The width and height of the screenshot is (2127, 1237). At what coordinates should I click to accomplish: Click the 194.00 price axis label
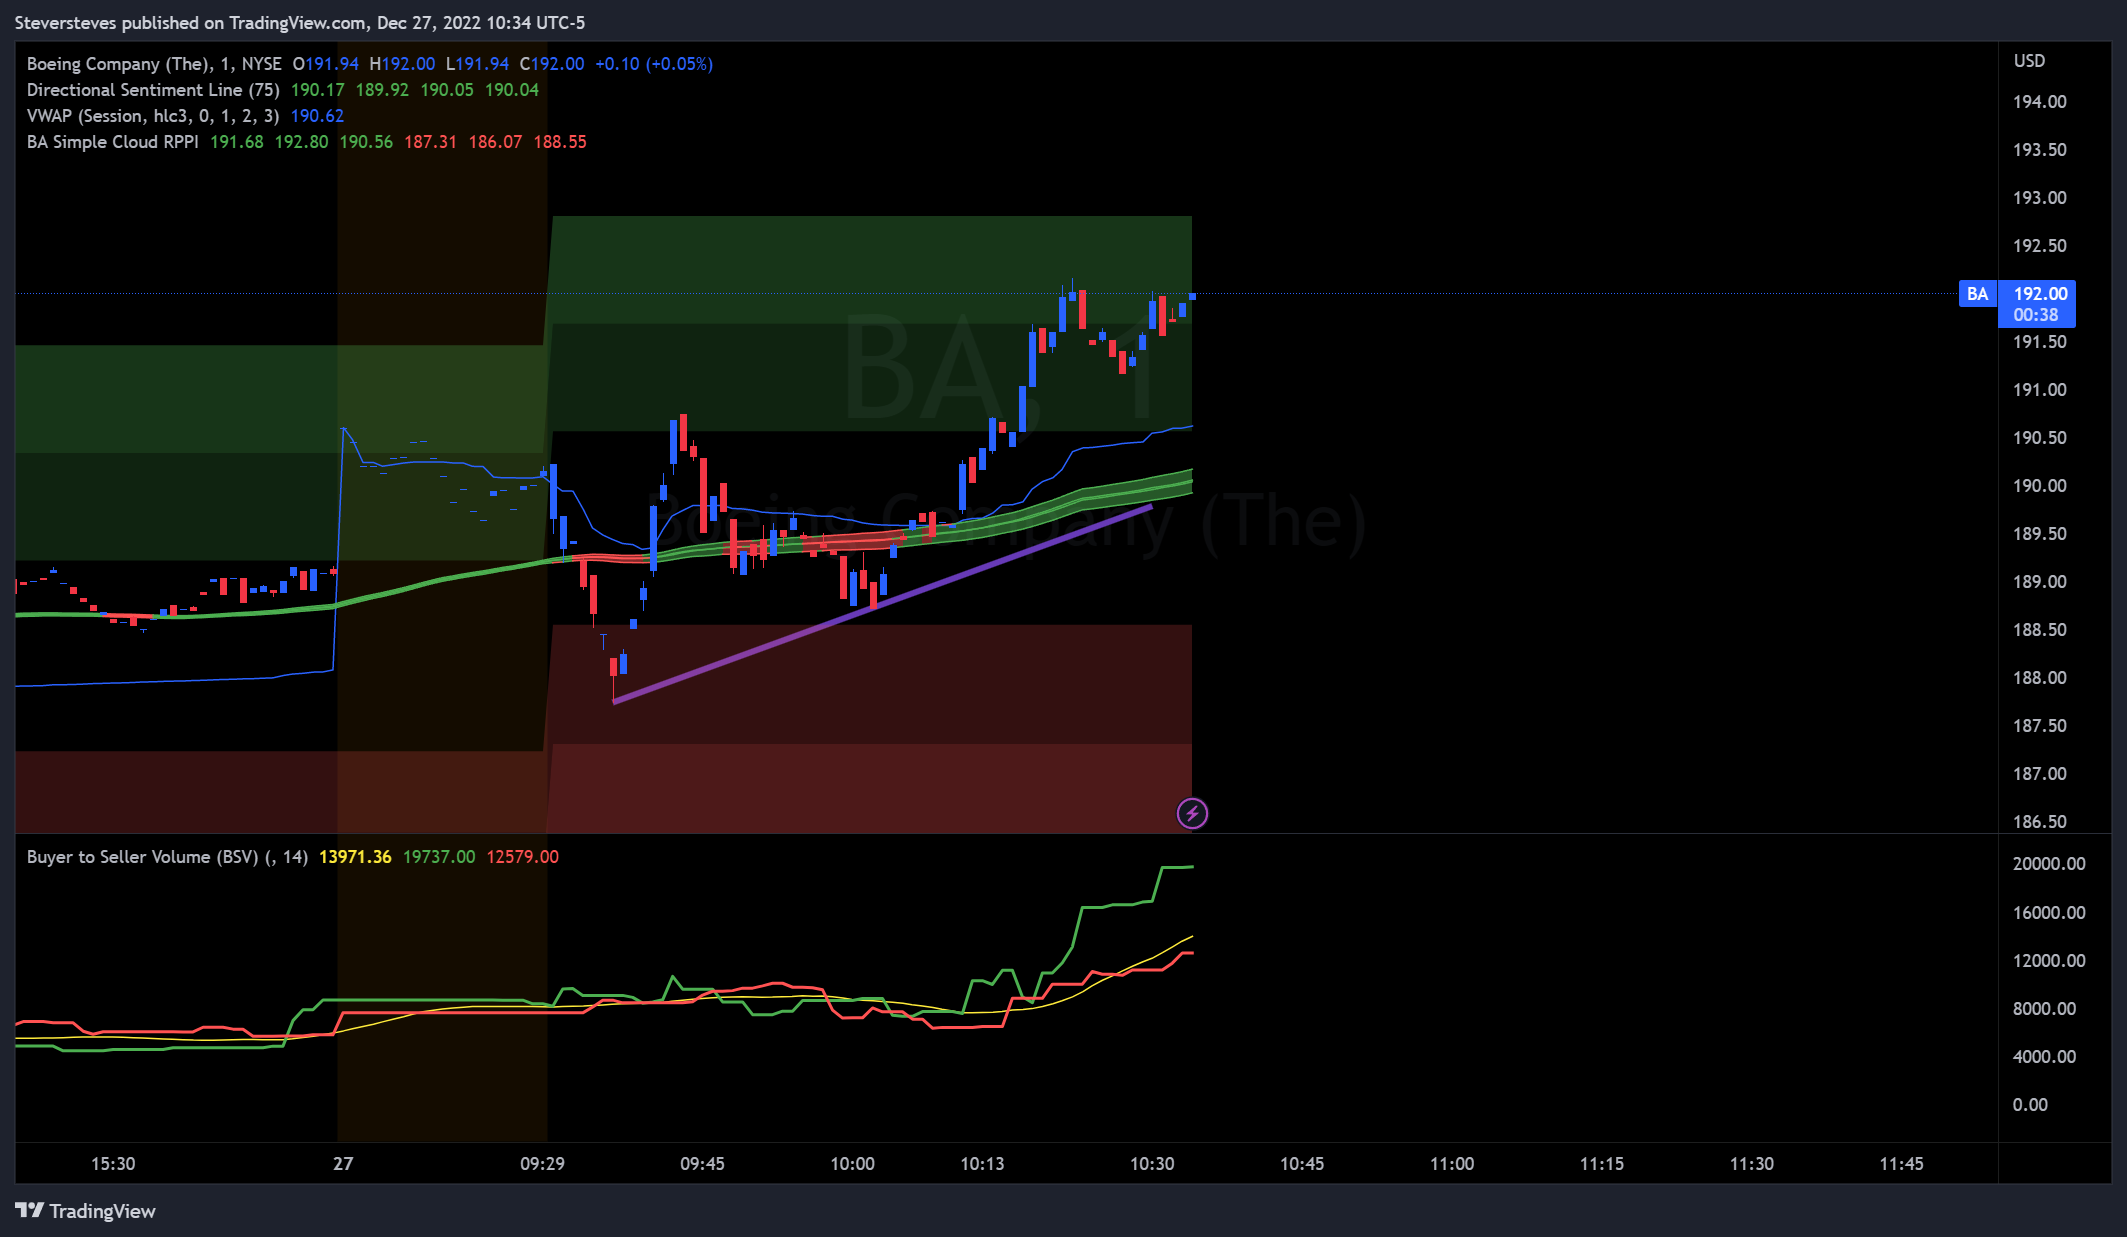[x=2040, y=102]
